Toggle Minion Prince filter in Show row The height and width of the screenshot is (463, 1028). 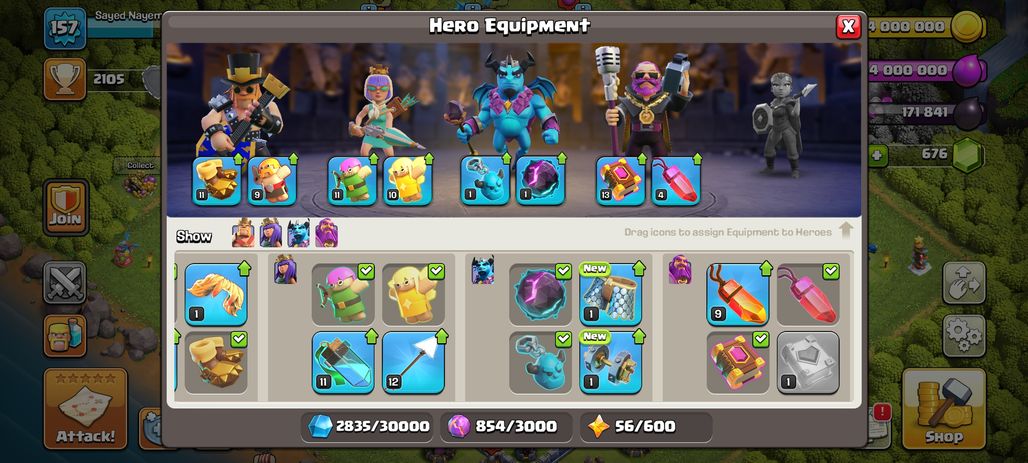pos(298,233)
